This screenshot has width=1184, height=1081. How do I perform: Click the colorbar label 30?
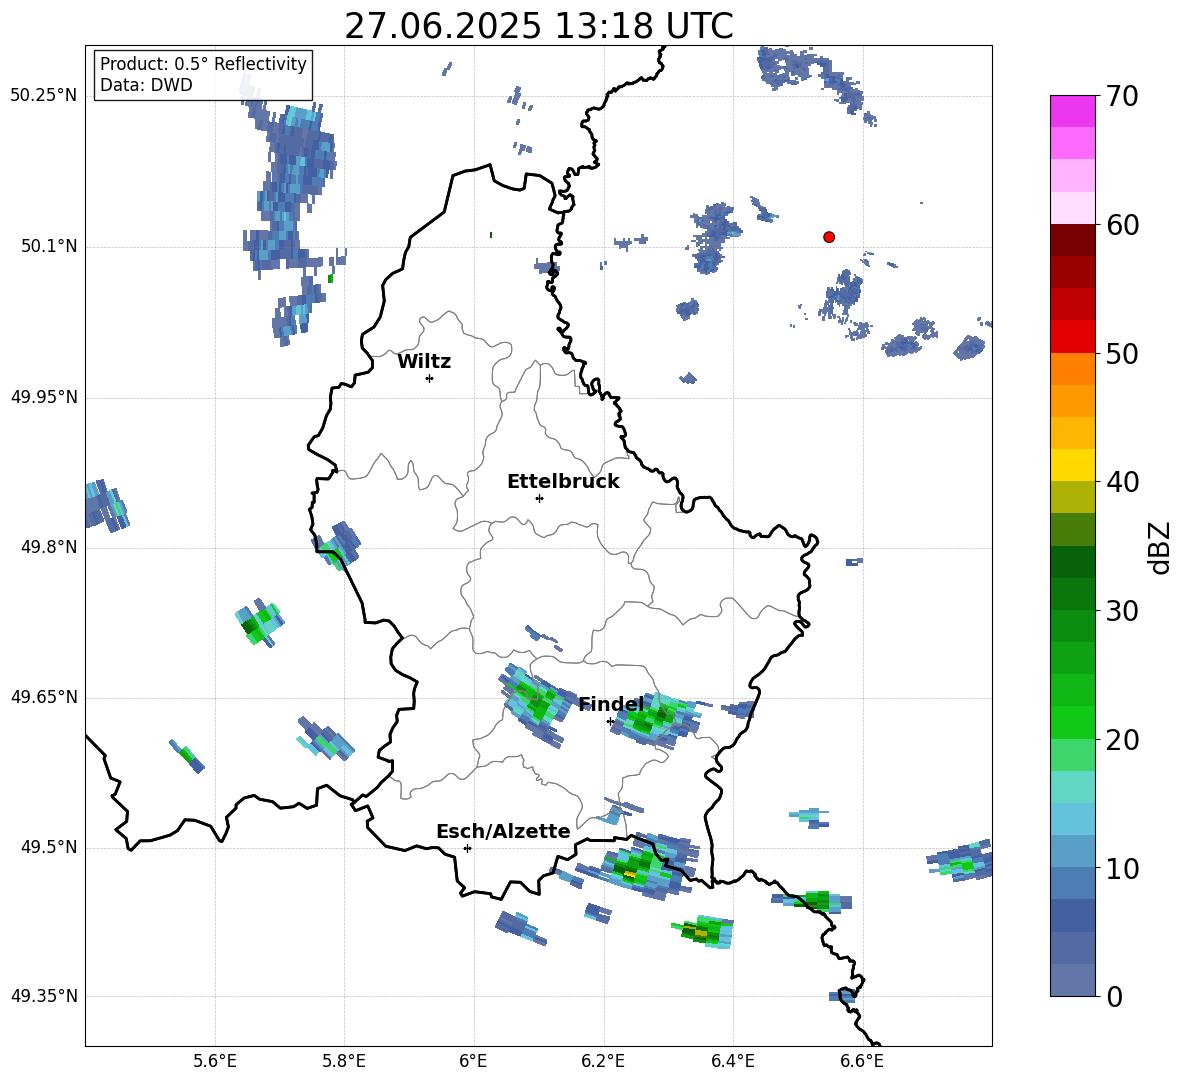point(1122,611)
